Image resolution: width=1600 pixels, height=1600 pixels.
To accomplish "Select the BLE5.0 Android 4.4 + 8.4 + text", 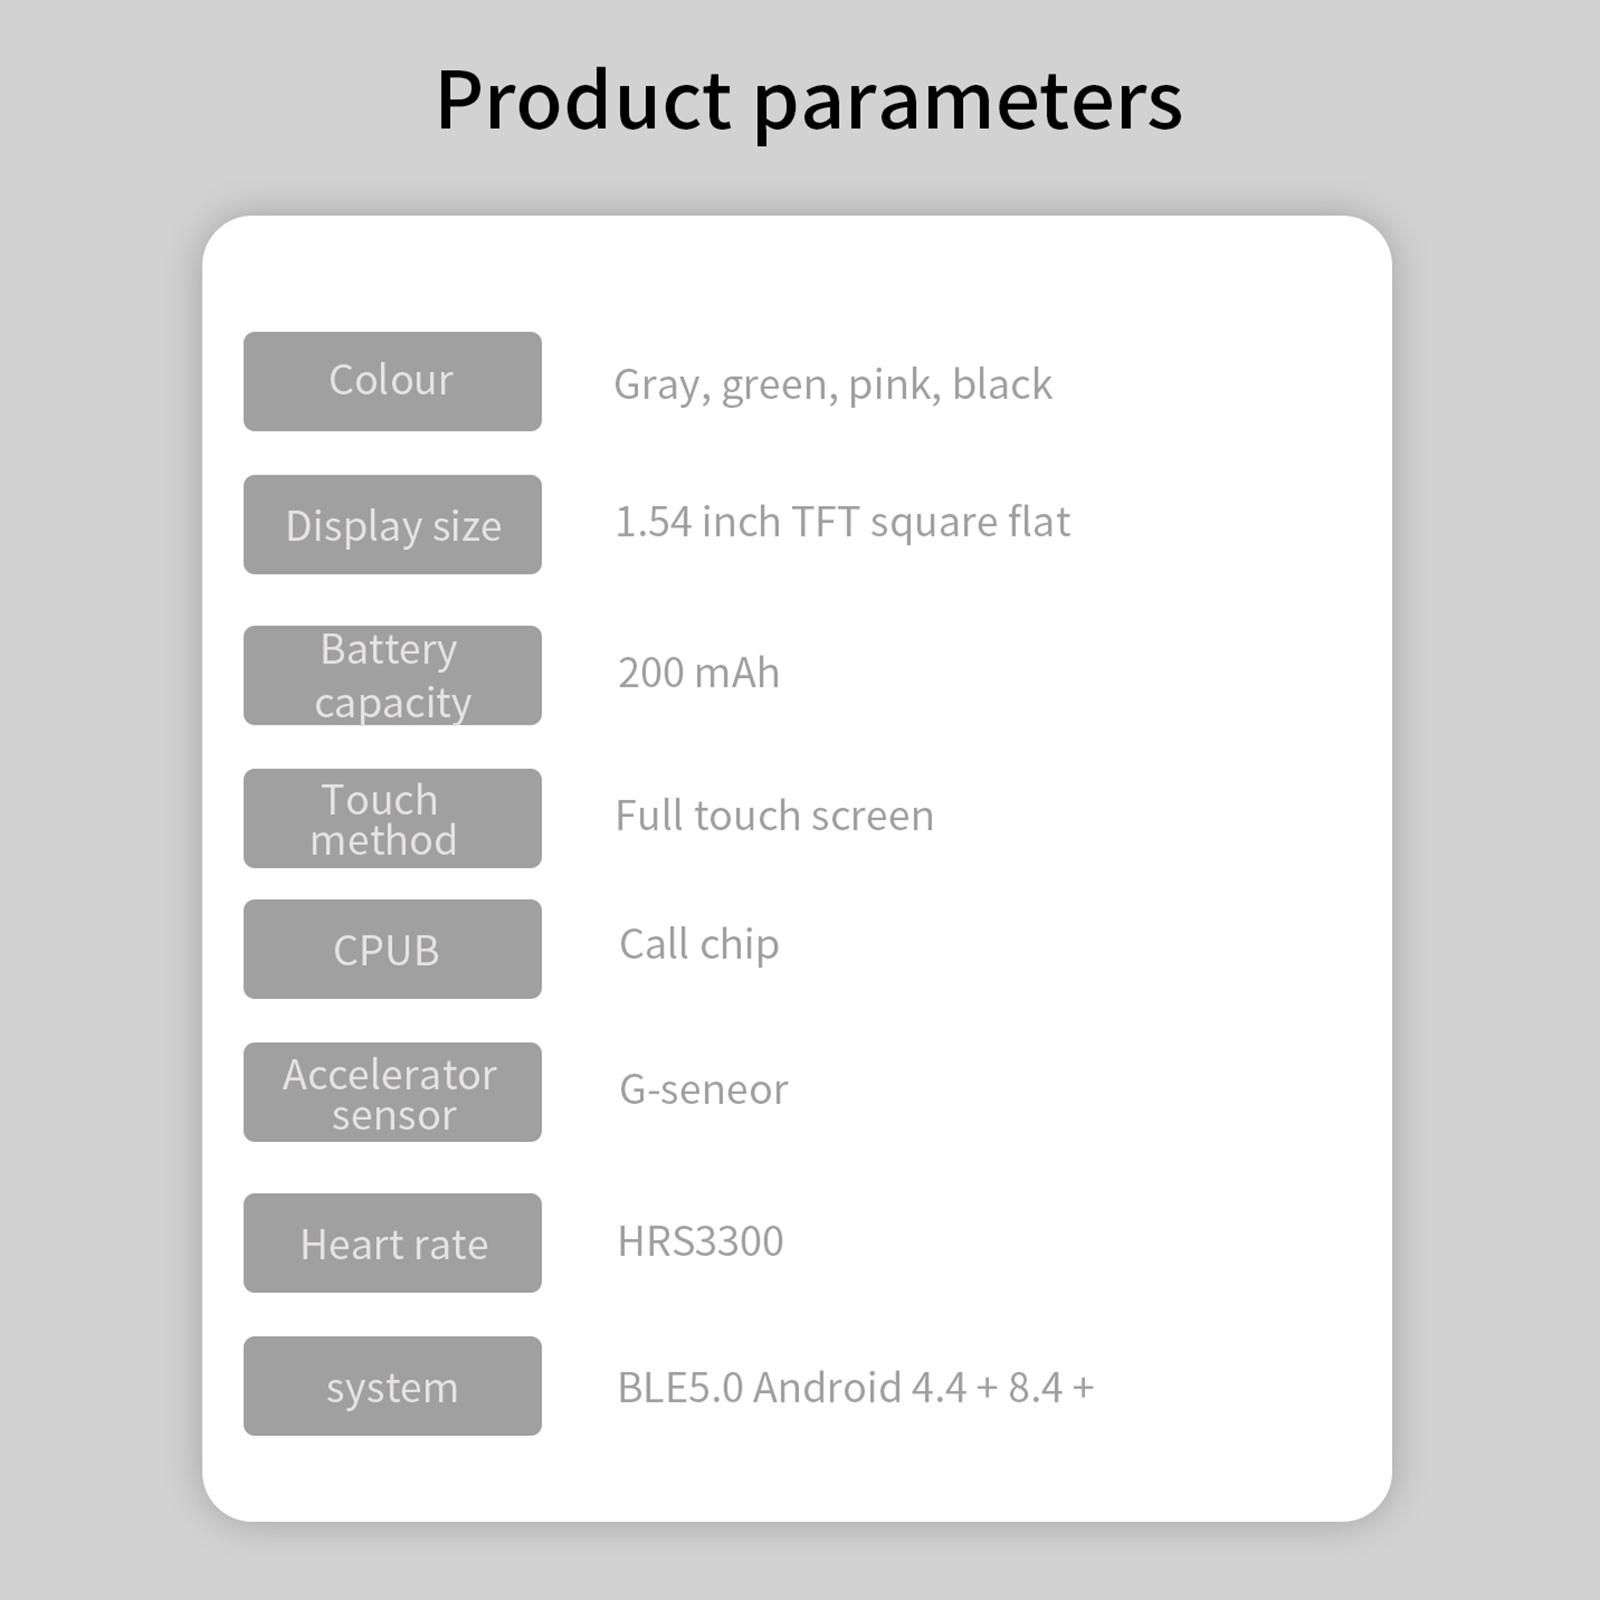I will click(x=856, y=1387).
